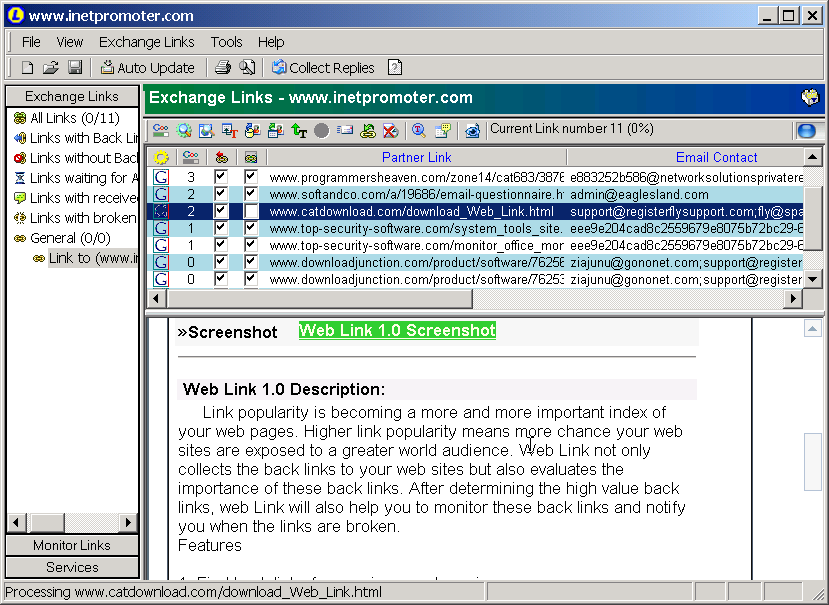Image resolution: width=829 pixels, height=605 pixels.
Task: Select the 'Link to (www.i' tree item
Action: click(85, 258)
